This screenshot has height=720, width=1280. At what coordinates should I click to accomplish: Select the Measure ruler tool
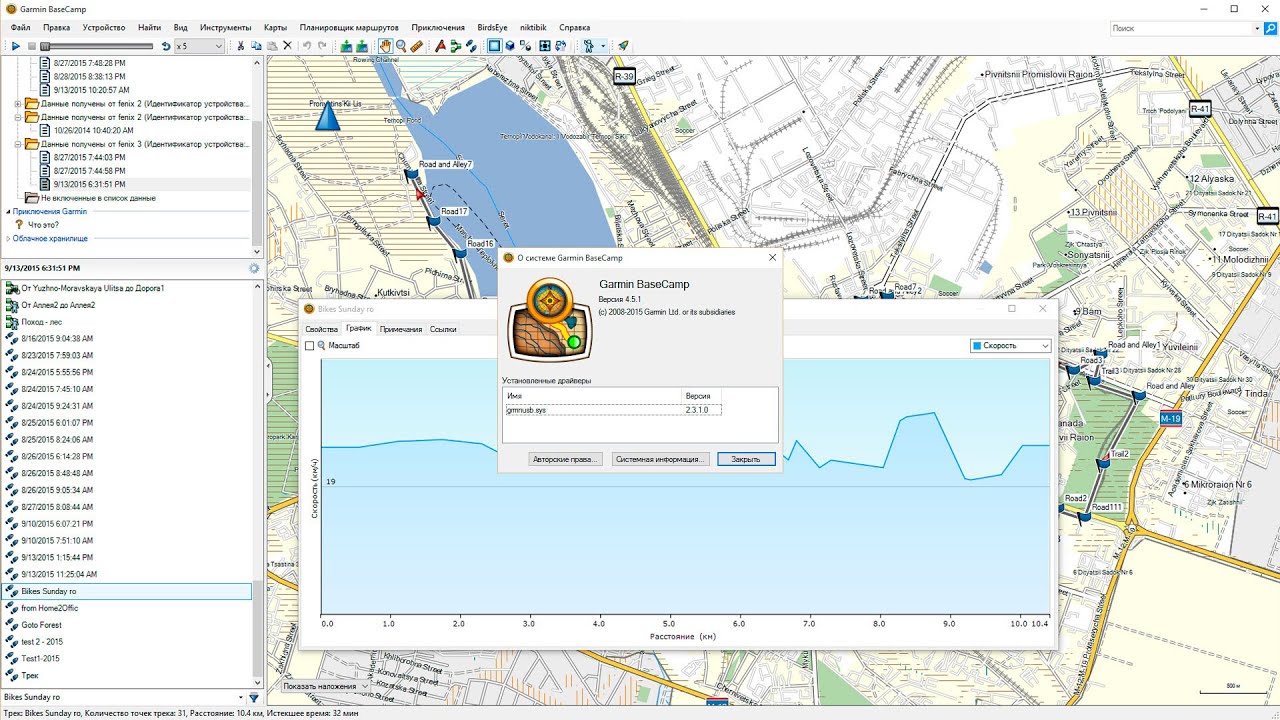point(416,46)
